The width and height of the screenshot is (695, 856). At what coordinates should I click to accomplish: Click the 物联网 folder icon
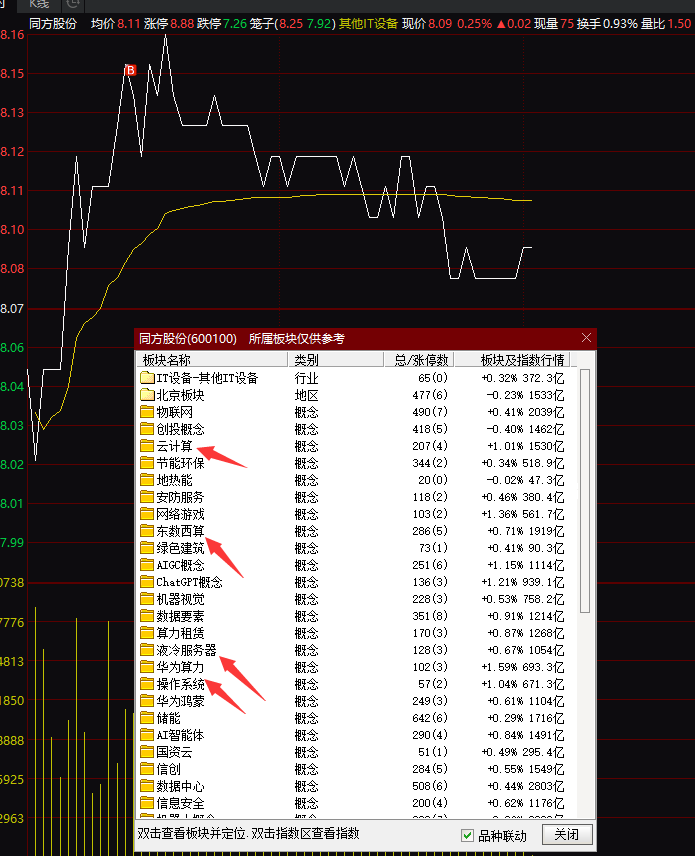click(x=147, y=412)
